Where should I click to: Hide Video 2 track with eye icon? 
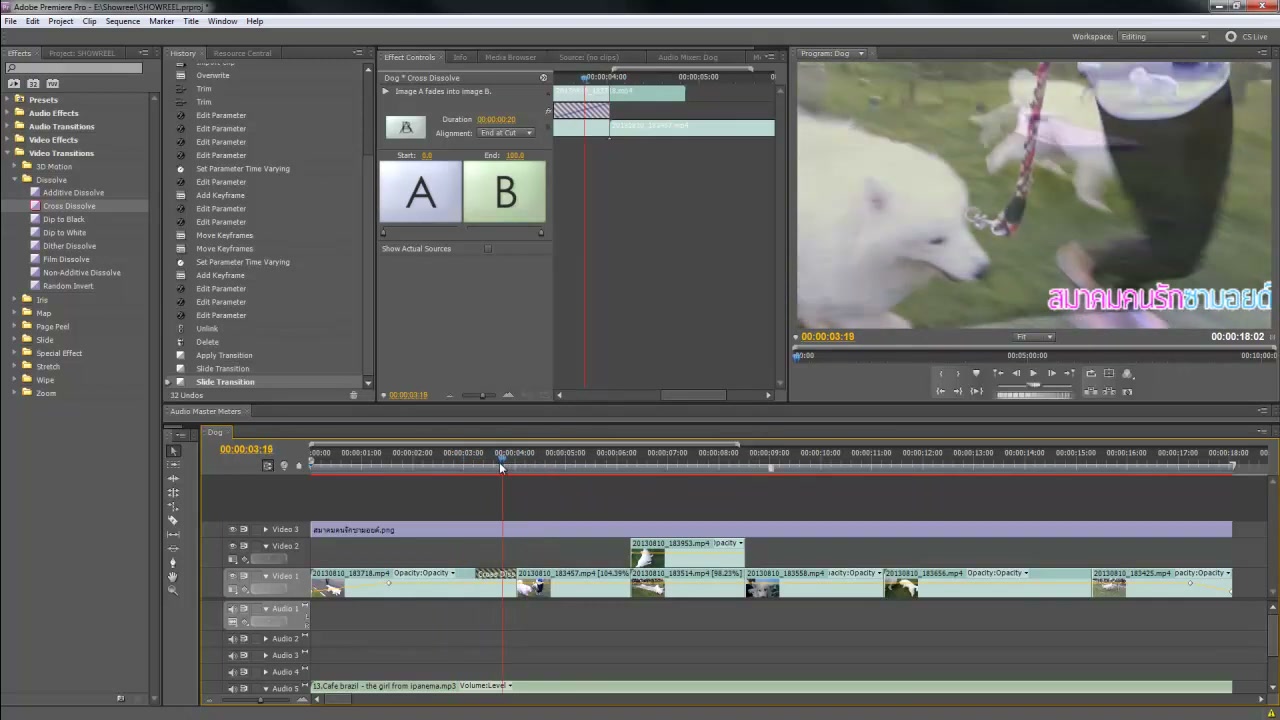click(232, 546)
